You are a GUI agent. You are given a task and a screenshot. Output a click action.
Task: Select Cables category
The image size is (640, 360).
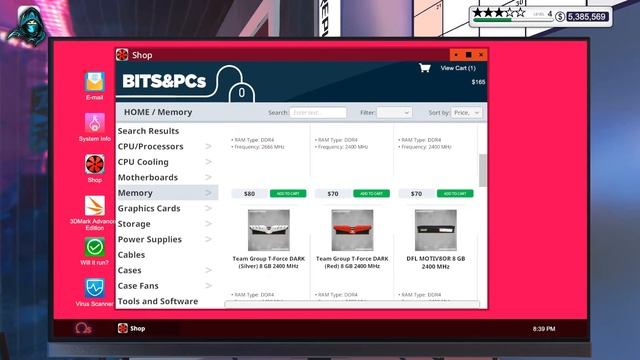click(x=131, y=255)
